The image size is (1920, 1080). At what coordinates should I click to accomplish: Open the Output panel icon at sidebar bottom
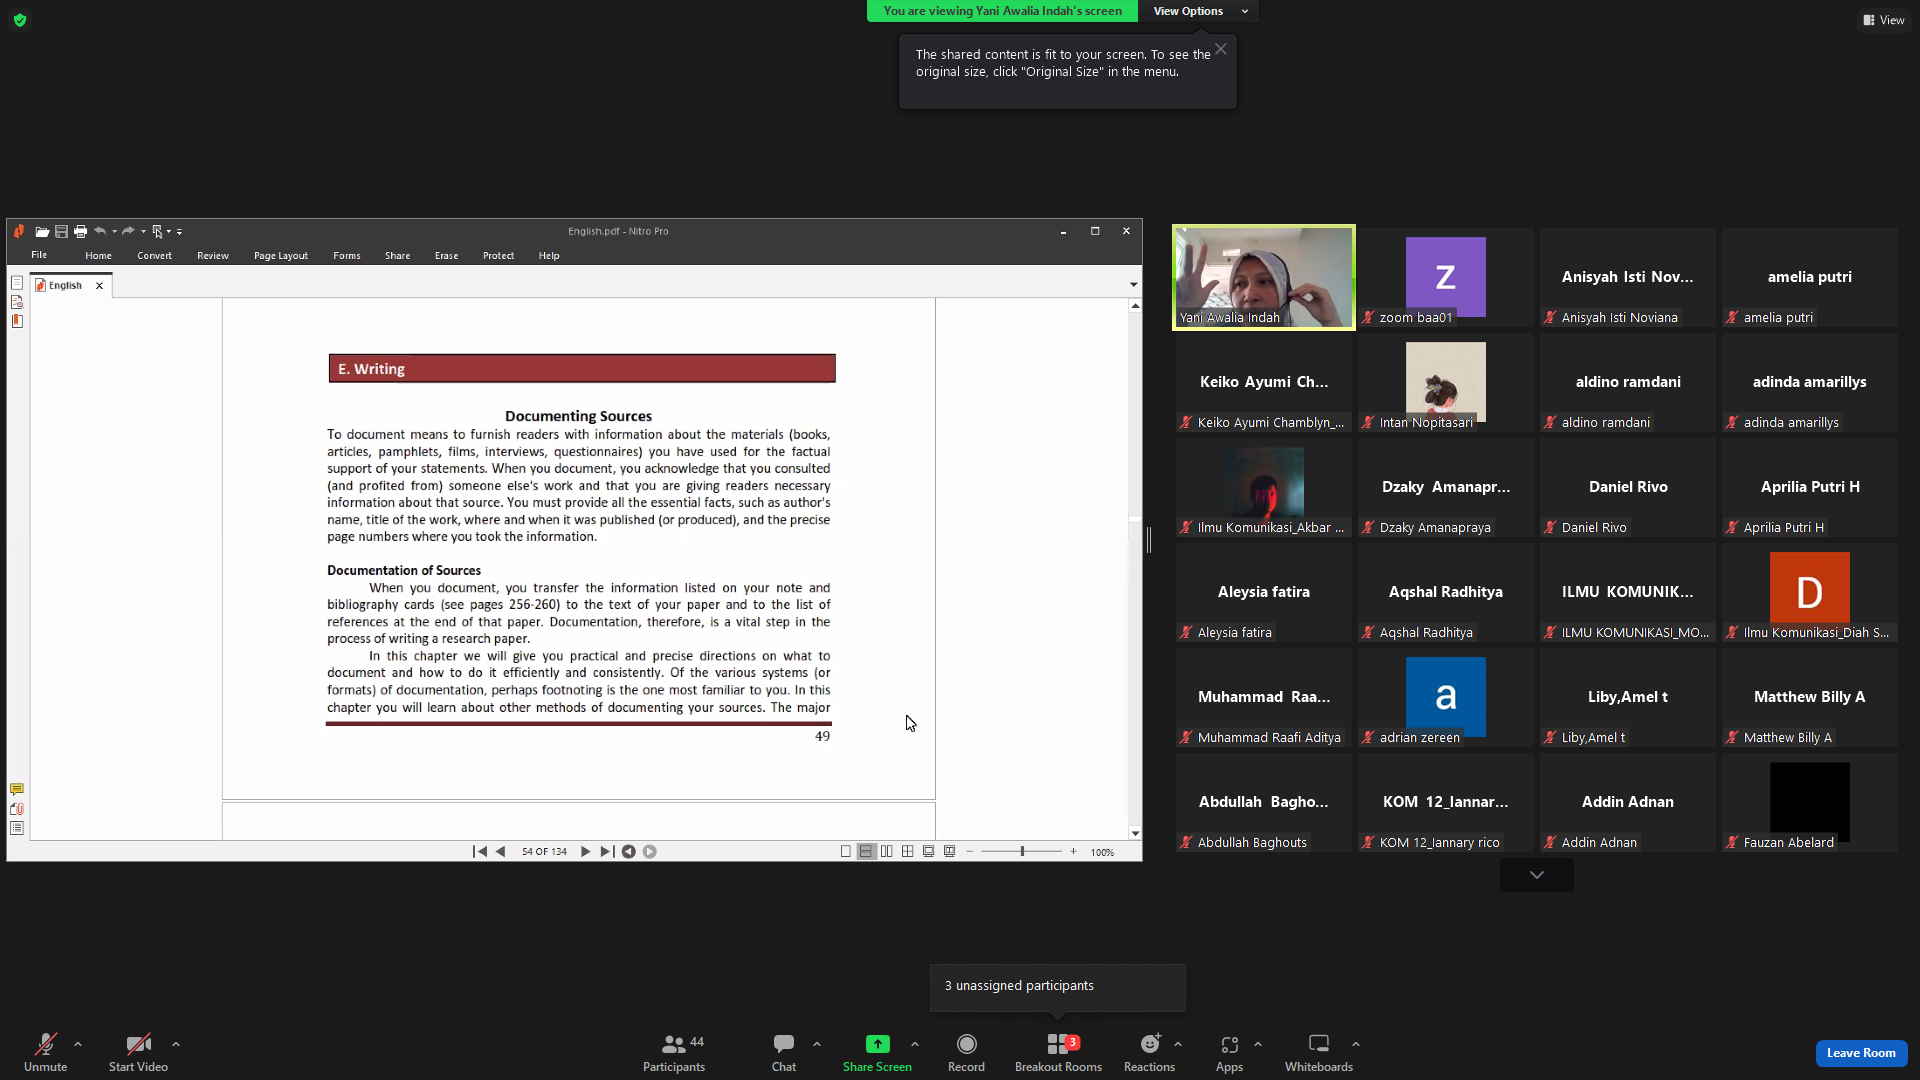tap(17, 828)
